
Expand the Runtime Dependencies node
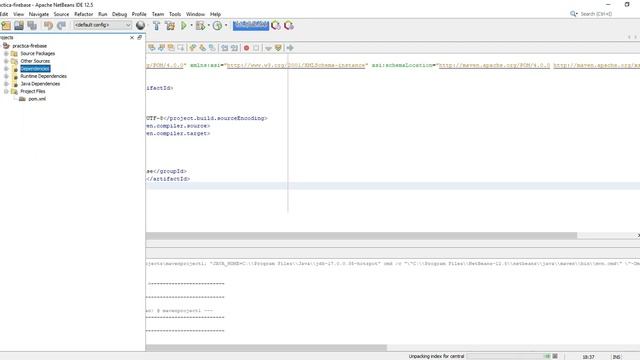[6, 76]
